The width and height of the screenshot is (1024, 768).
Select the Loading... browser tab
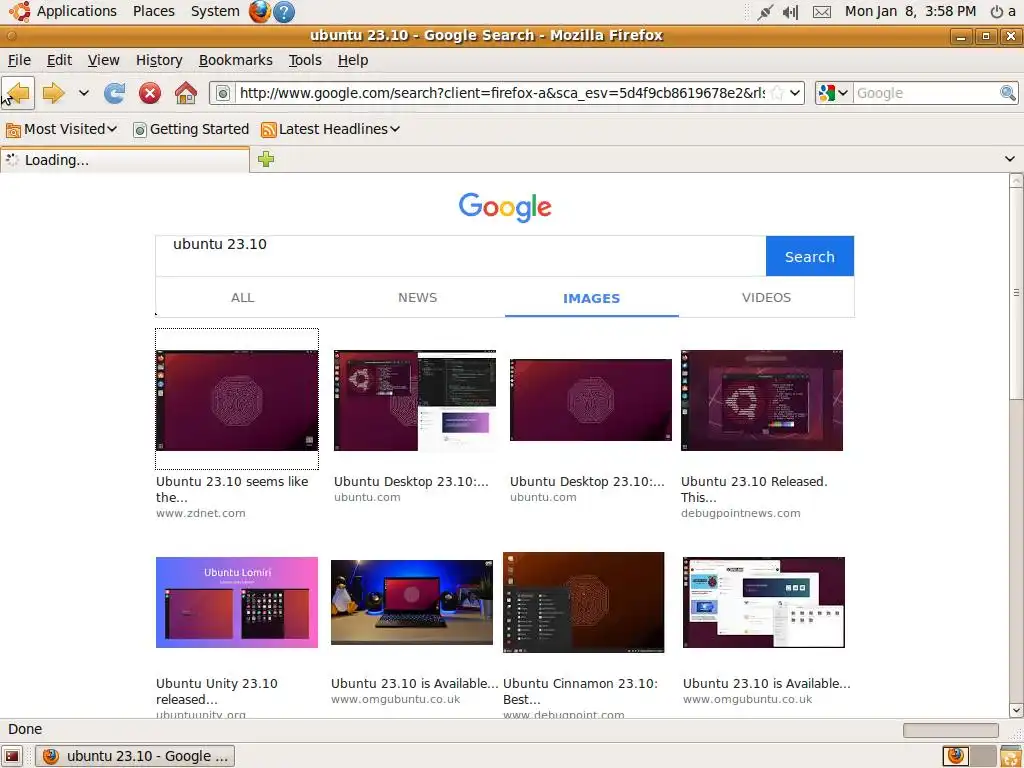click(125, 160)
